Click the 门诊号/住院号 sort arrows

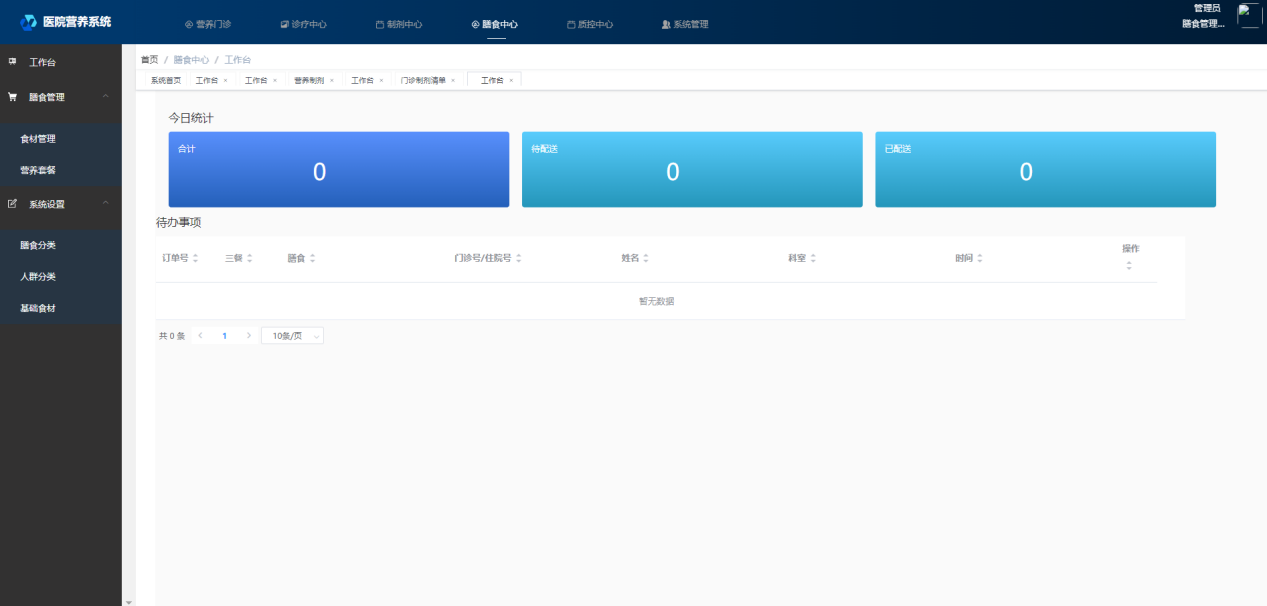point(519,258)
